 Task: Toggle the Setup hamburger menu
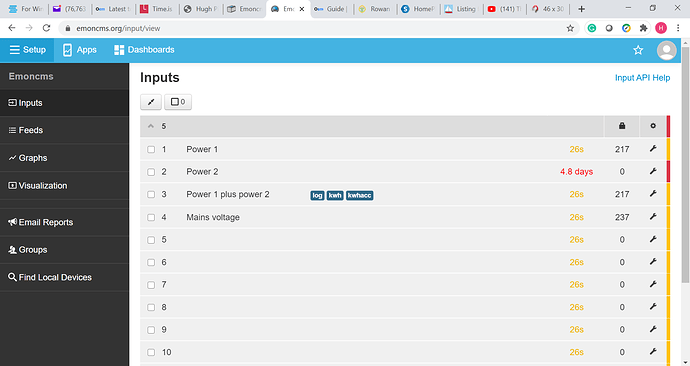(x=27, y=50)
